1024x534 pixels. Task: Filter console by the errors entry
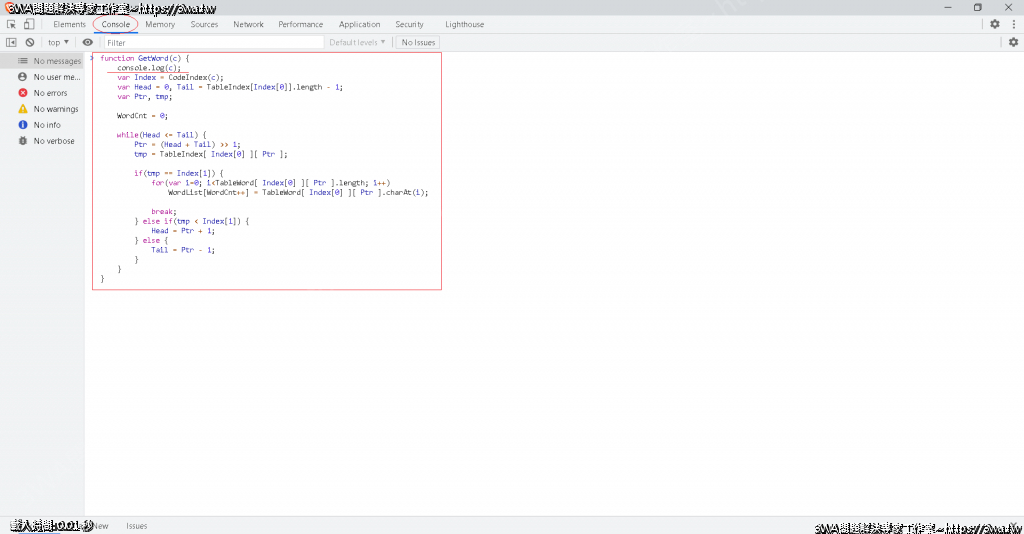click(50, 93)
